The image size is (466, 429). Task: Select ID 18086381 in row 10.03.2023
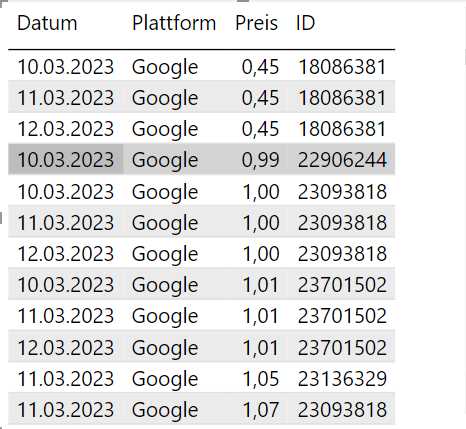point(342,67)
